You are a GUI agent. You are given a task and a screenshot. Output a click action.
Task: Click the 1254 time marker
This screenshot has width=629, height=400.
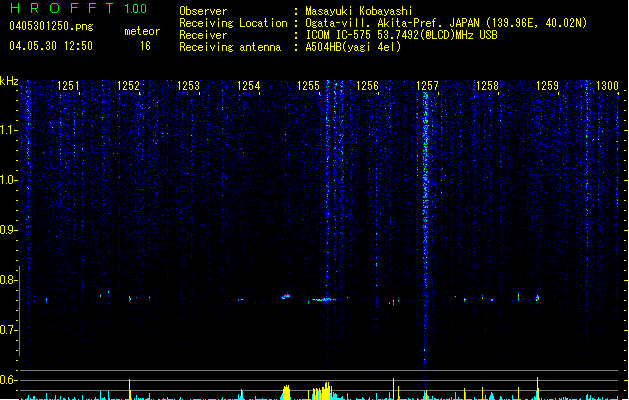click(x=248, y=85)
